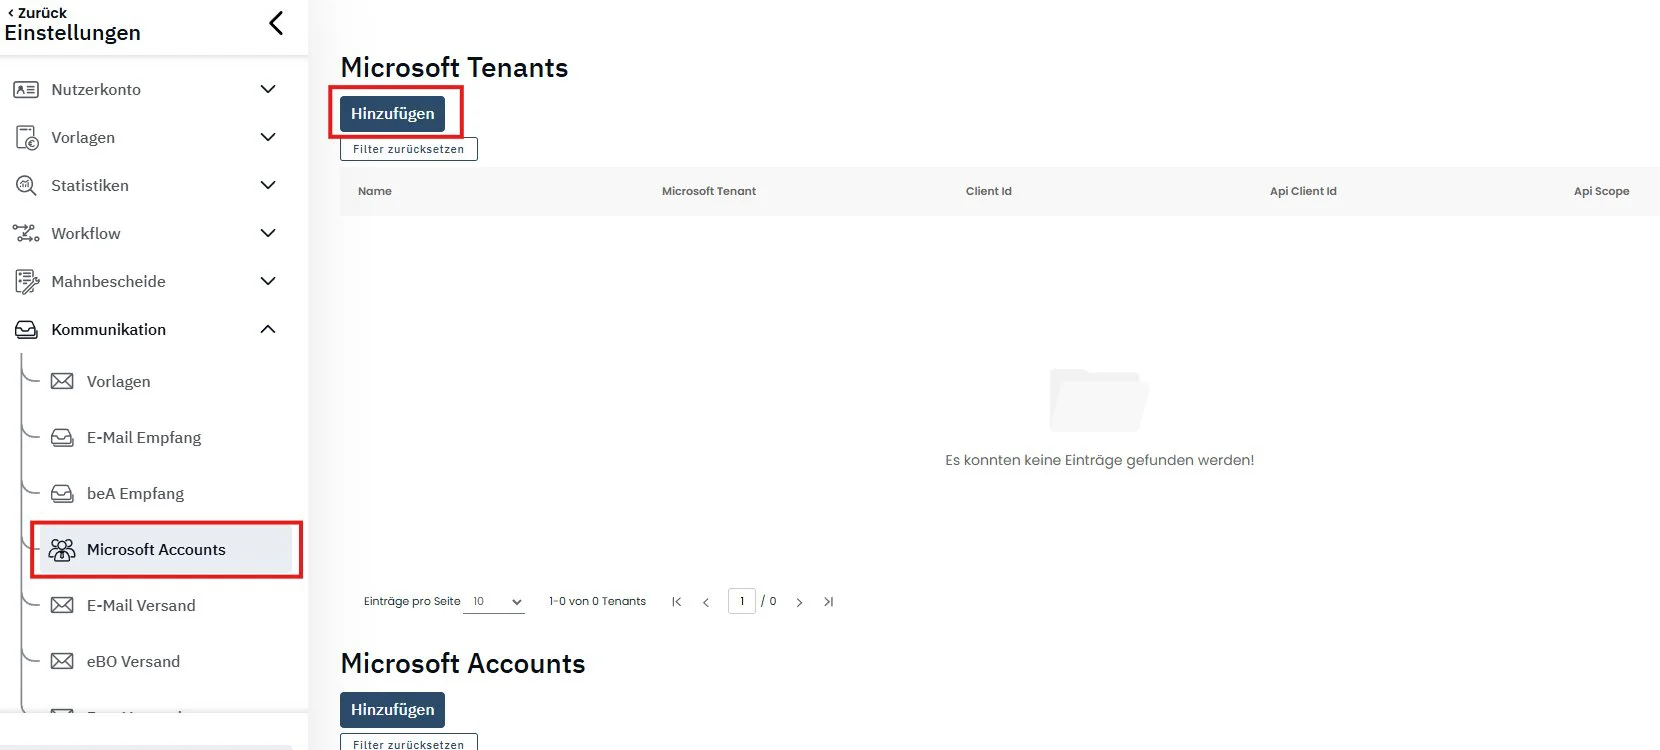The height and width of the screenshot is (750, 1660).
Task: Click the Workflow menu label
Action: pos(86,233)
